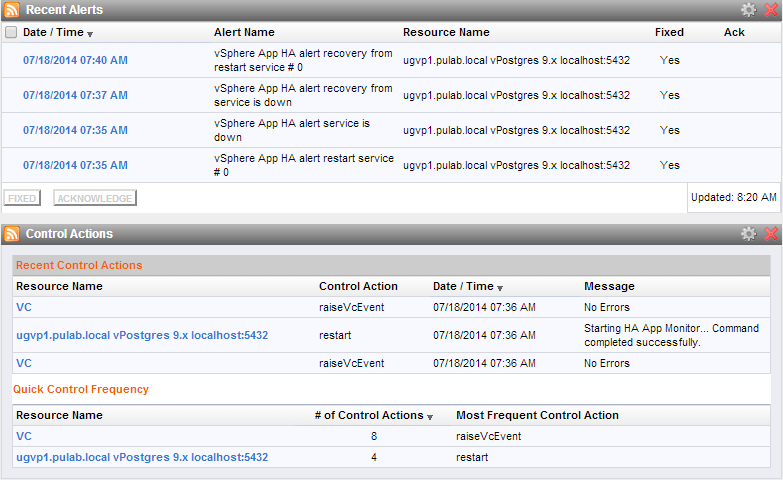Sort by # of Control Actions arrow
The height and width of the screenshot is (480, 783).
430,417
